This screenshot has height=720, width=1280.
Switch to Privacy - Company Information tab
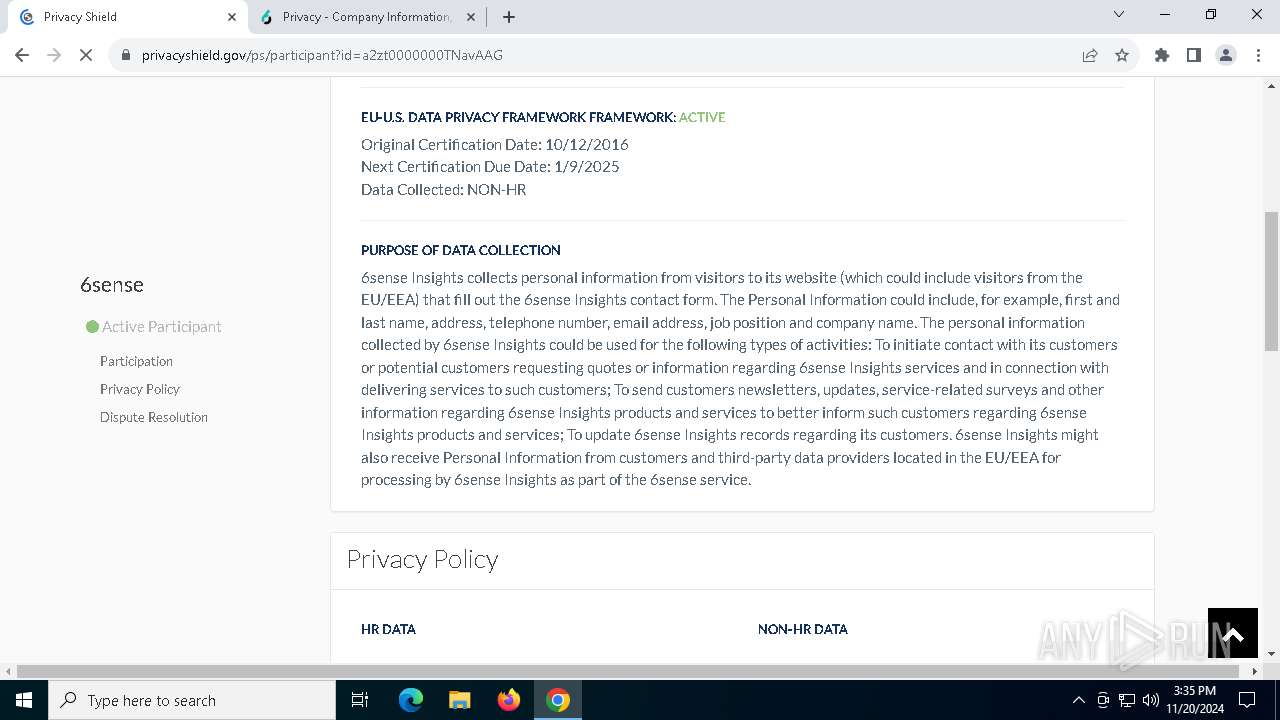coord(366,17)
